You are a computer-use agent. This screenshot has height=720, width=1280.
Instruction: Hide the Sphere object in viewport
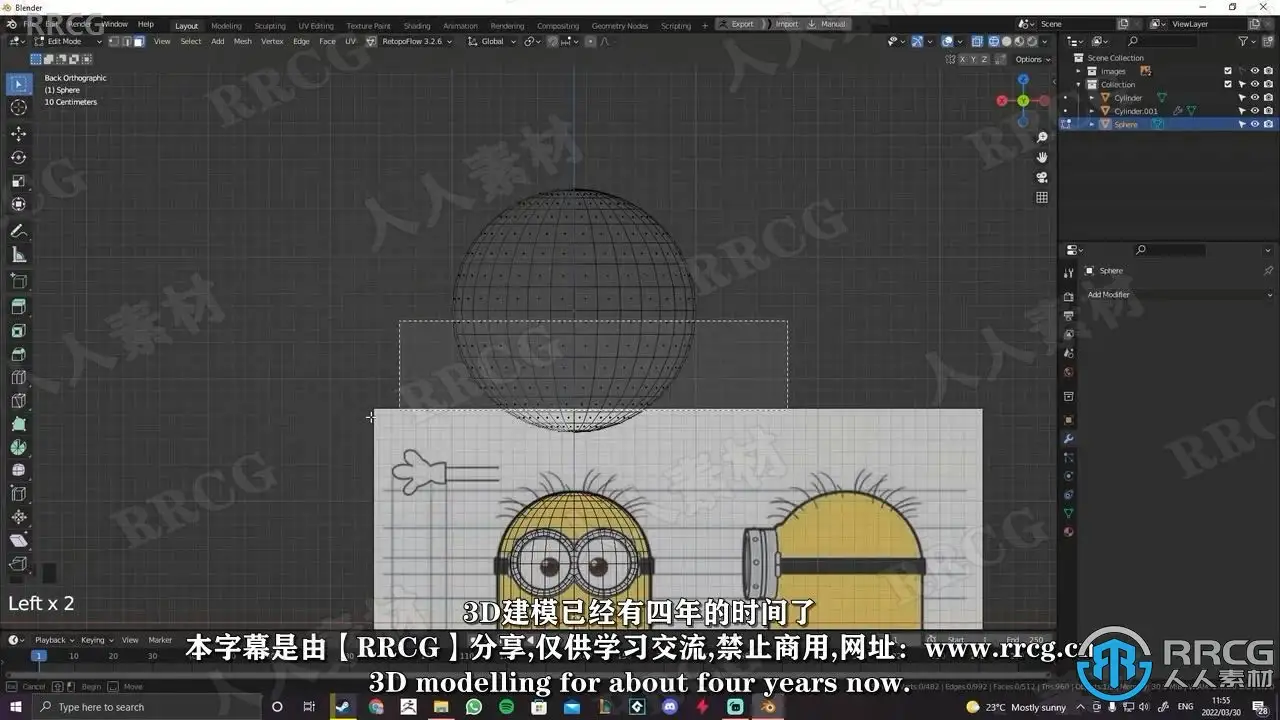tap(1255, 124)
